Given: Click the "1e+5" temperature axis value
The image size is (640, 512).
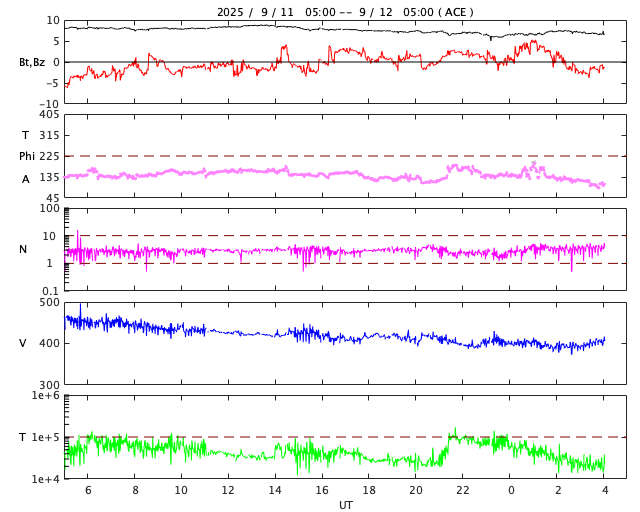Looking at the screenshot, I should pyautogui.click(x=46, y=437).
